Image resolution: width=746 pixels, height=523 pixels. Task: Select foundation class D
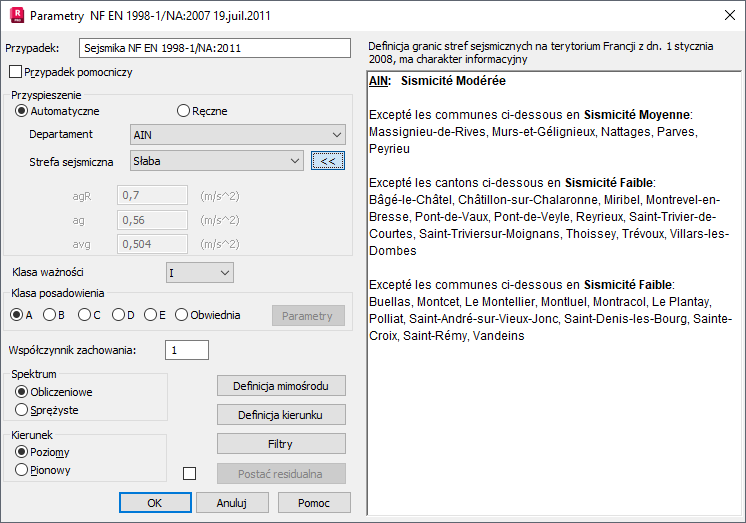coord(118,315)
